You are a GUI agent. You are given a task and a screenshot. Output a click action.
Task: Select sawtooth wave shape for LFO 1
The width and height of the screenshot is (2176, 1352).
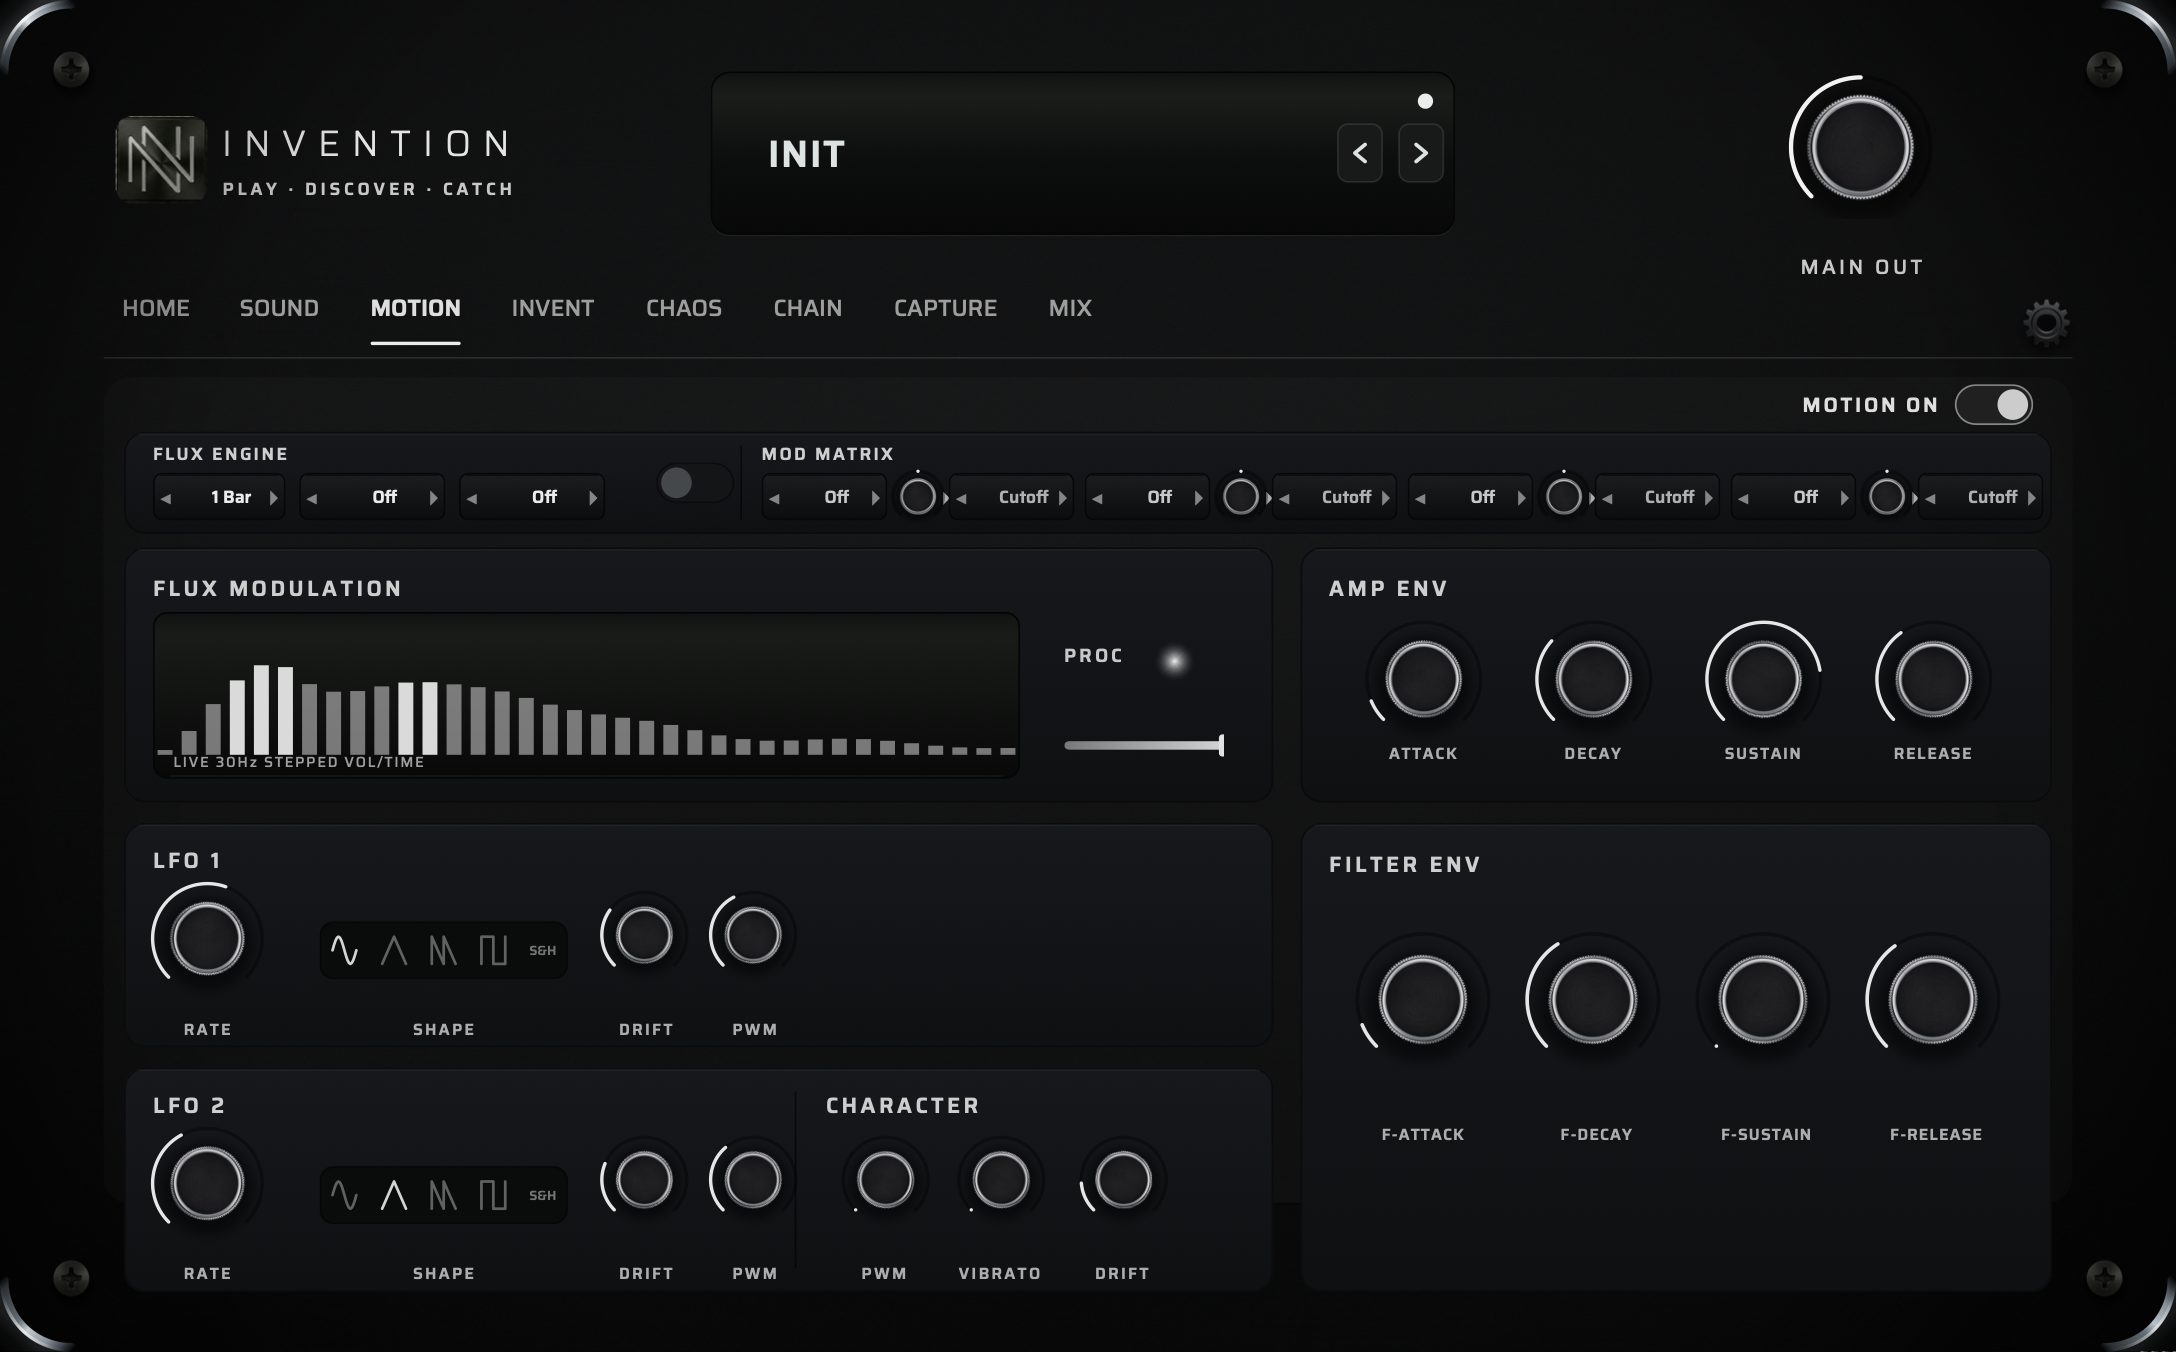tap(443, 950)
